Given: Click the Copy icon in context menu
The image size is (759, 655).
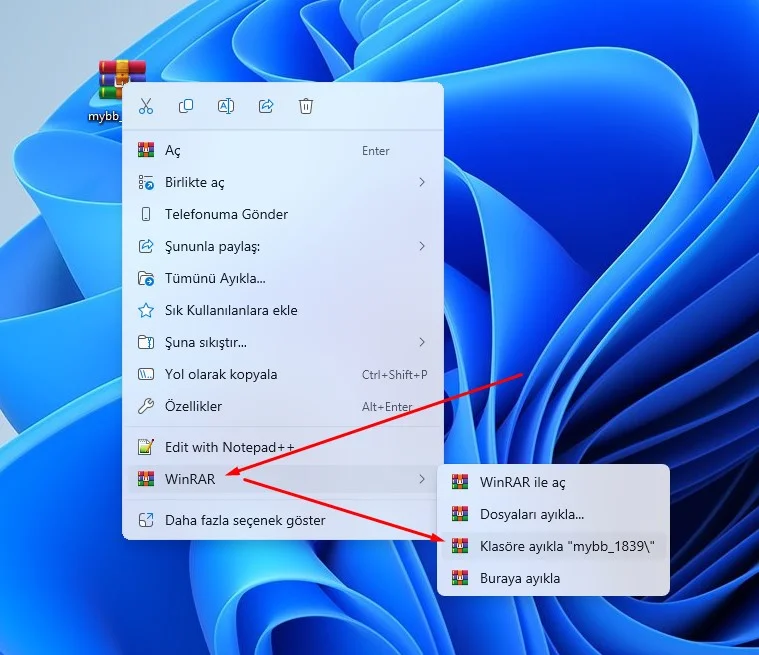Looking at the screenshot, I should pyautogui.click(x=186, y=106).
